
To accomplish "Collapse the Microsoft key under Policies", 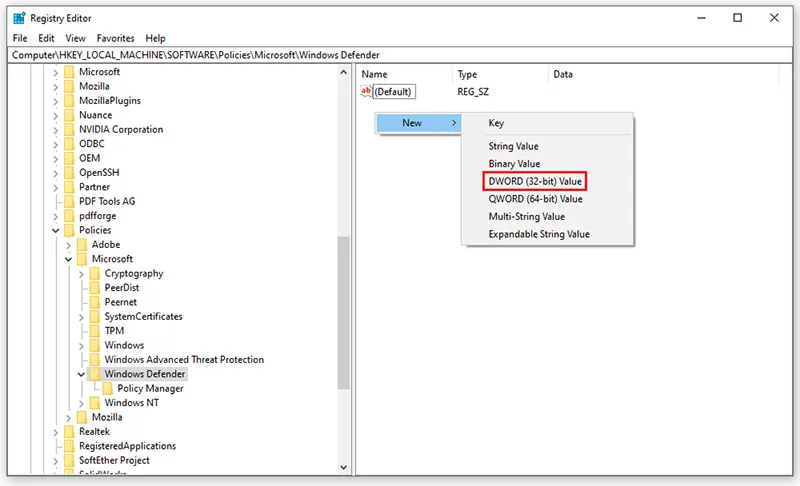I will pos(68,259).
